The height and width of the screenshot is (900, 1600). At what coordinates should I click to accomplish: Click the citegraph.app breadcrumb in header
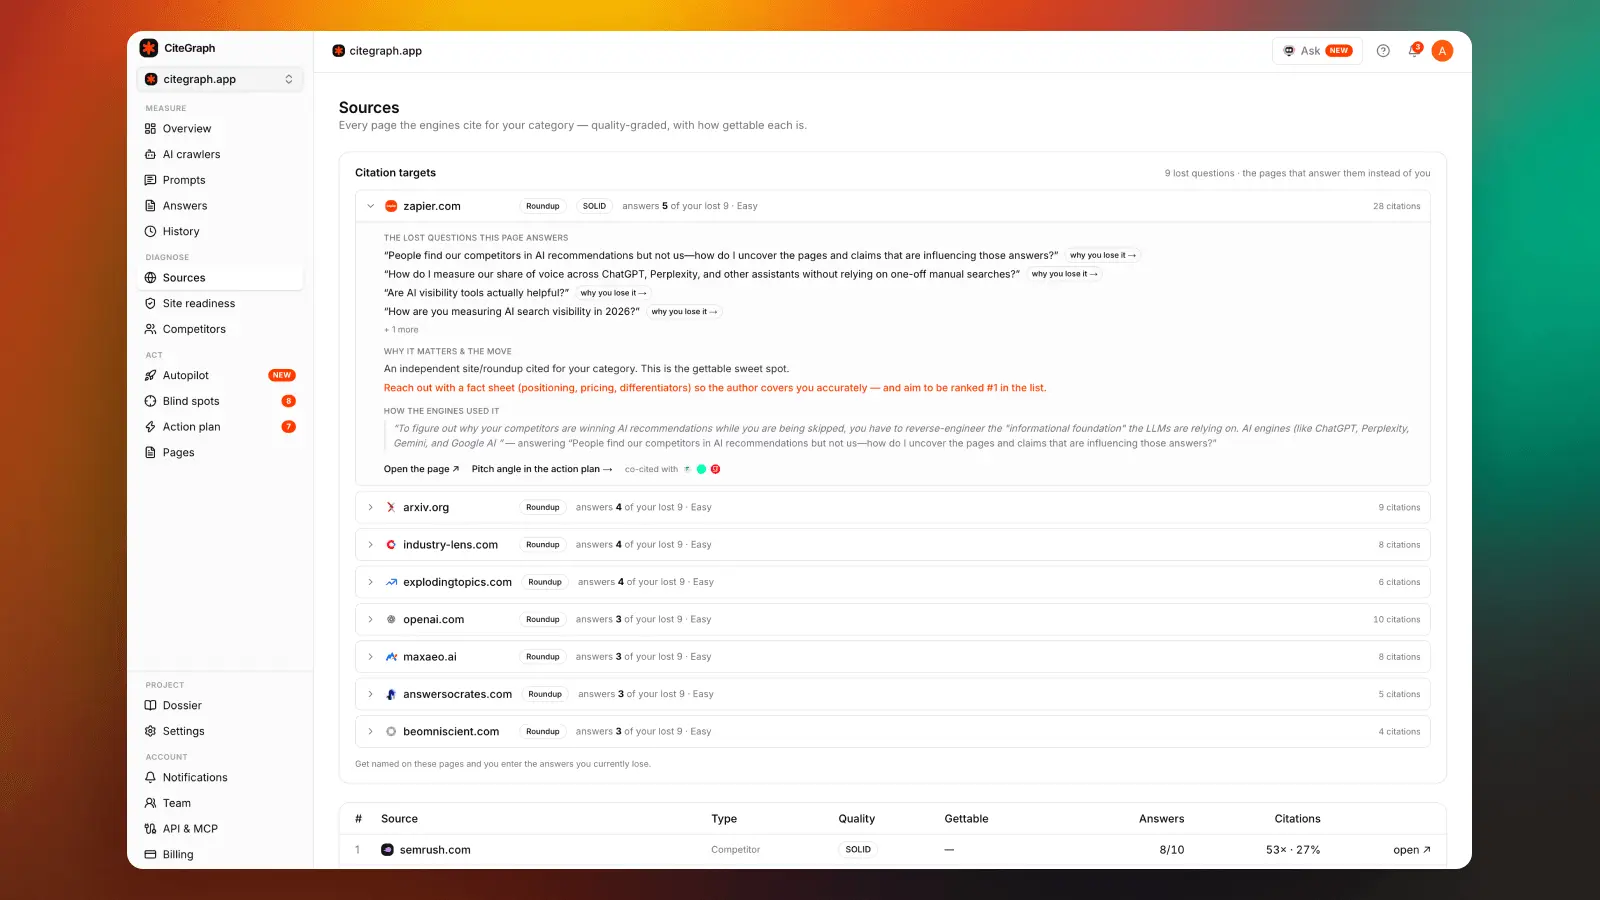coord(377,51)
